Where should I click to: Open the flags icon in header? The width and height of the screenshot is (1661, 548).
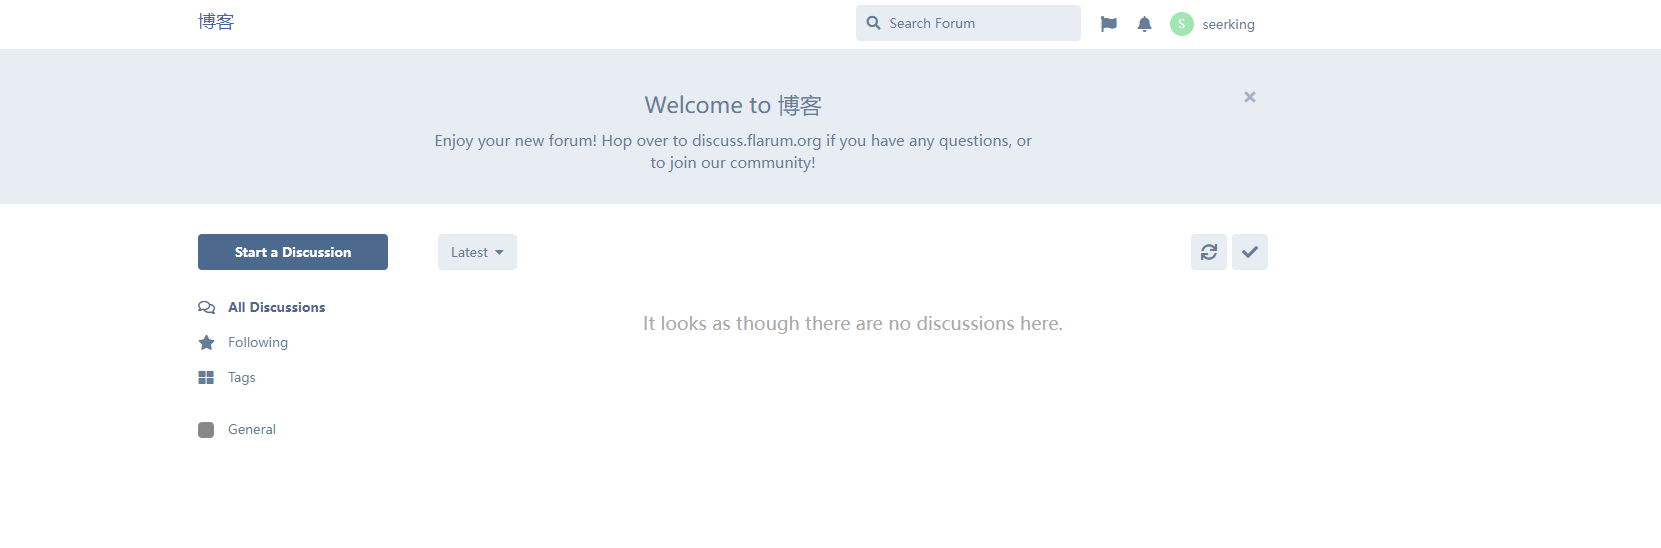point(1109,24)
